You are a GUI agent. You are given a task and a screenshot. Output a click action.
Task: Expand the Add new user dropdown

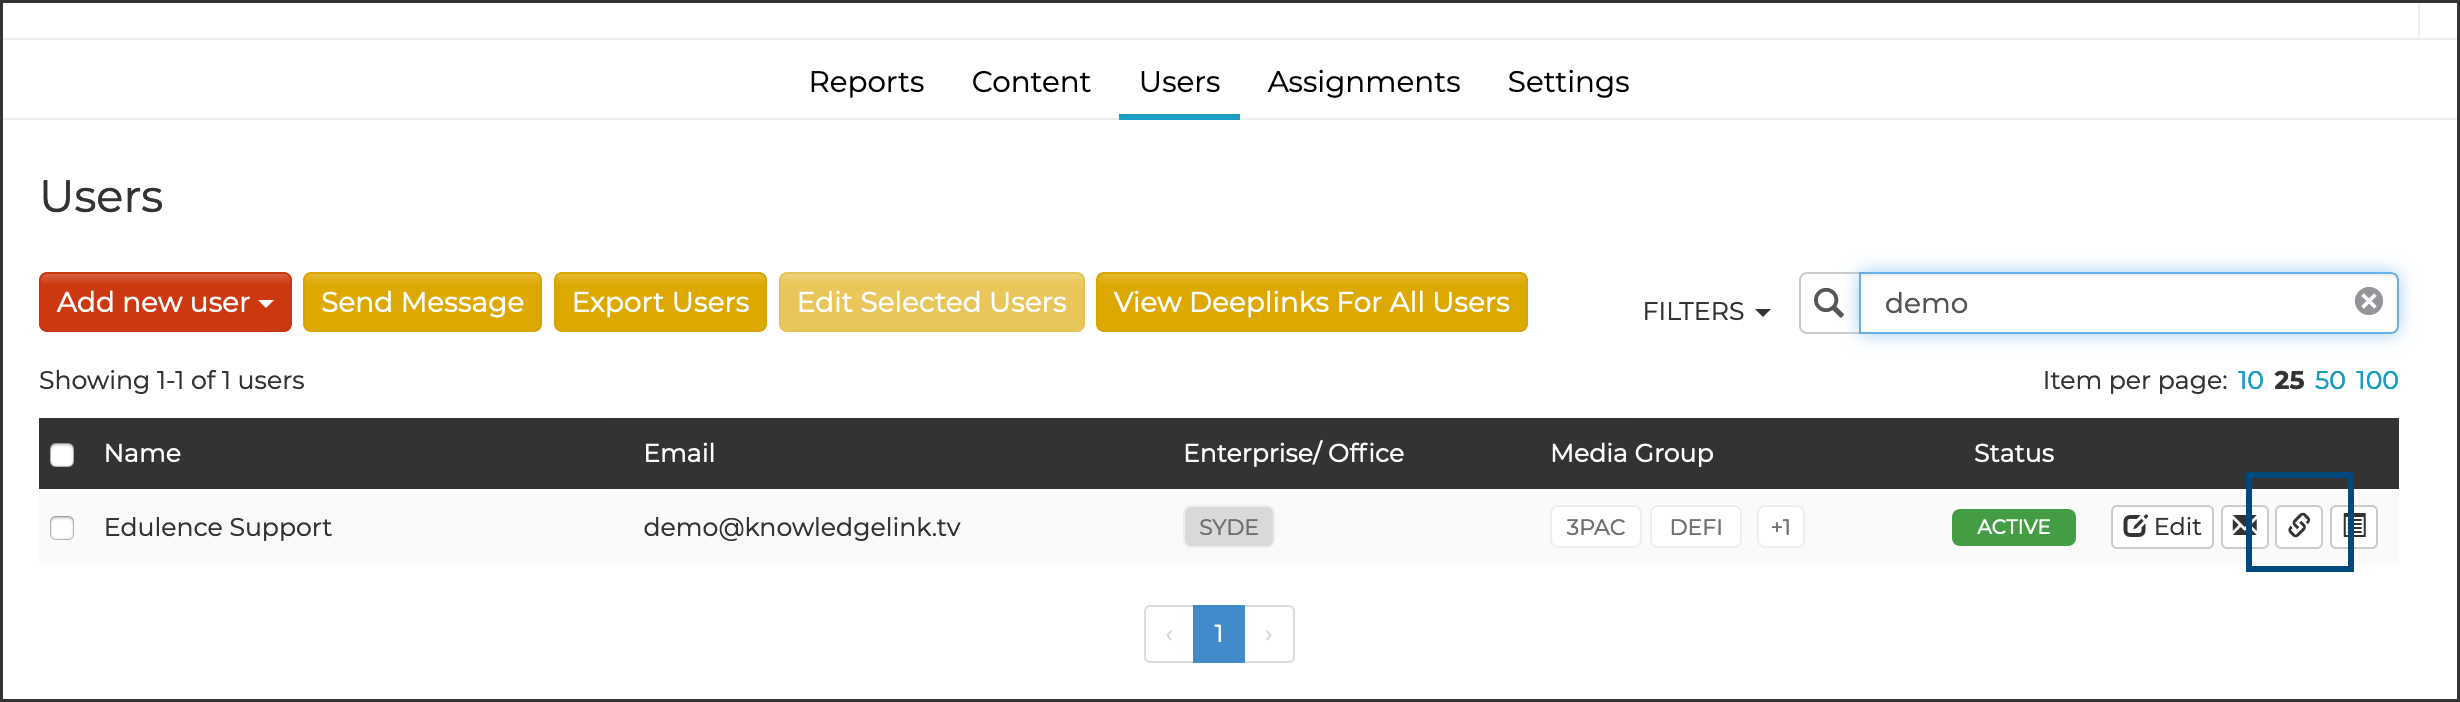[165, 302]
